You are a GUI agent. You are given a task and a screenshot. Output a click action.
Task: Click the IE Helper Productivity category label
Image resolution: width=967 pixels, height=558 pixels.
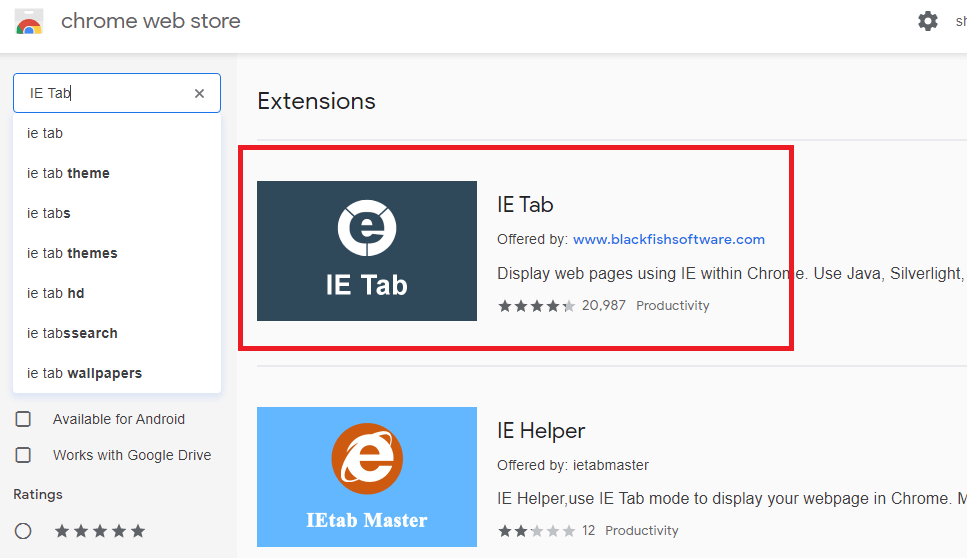tap(641, 531)
